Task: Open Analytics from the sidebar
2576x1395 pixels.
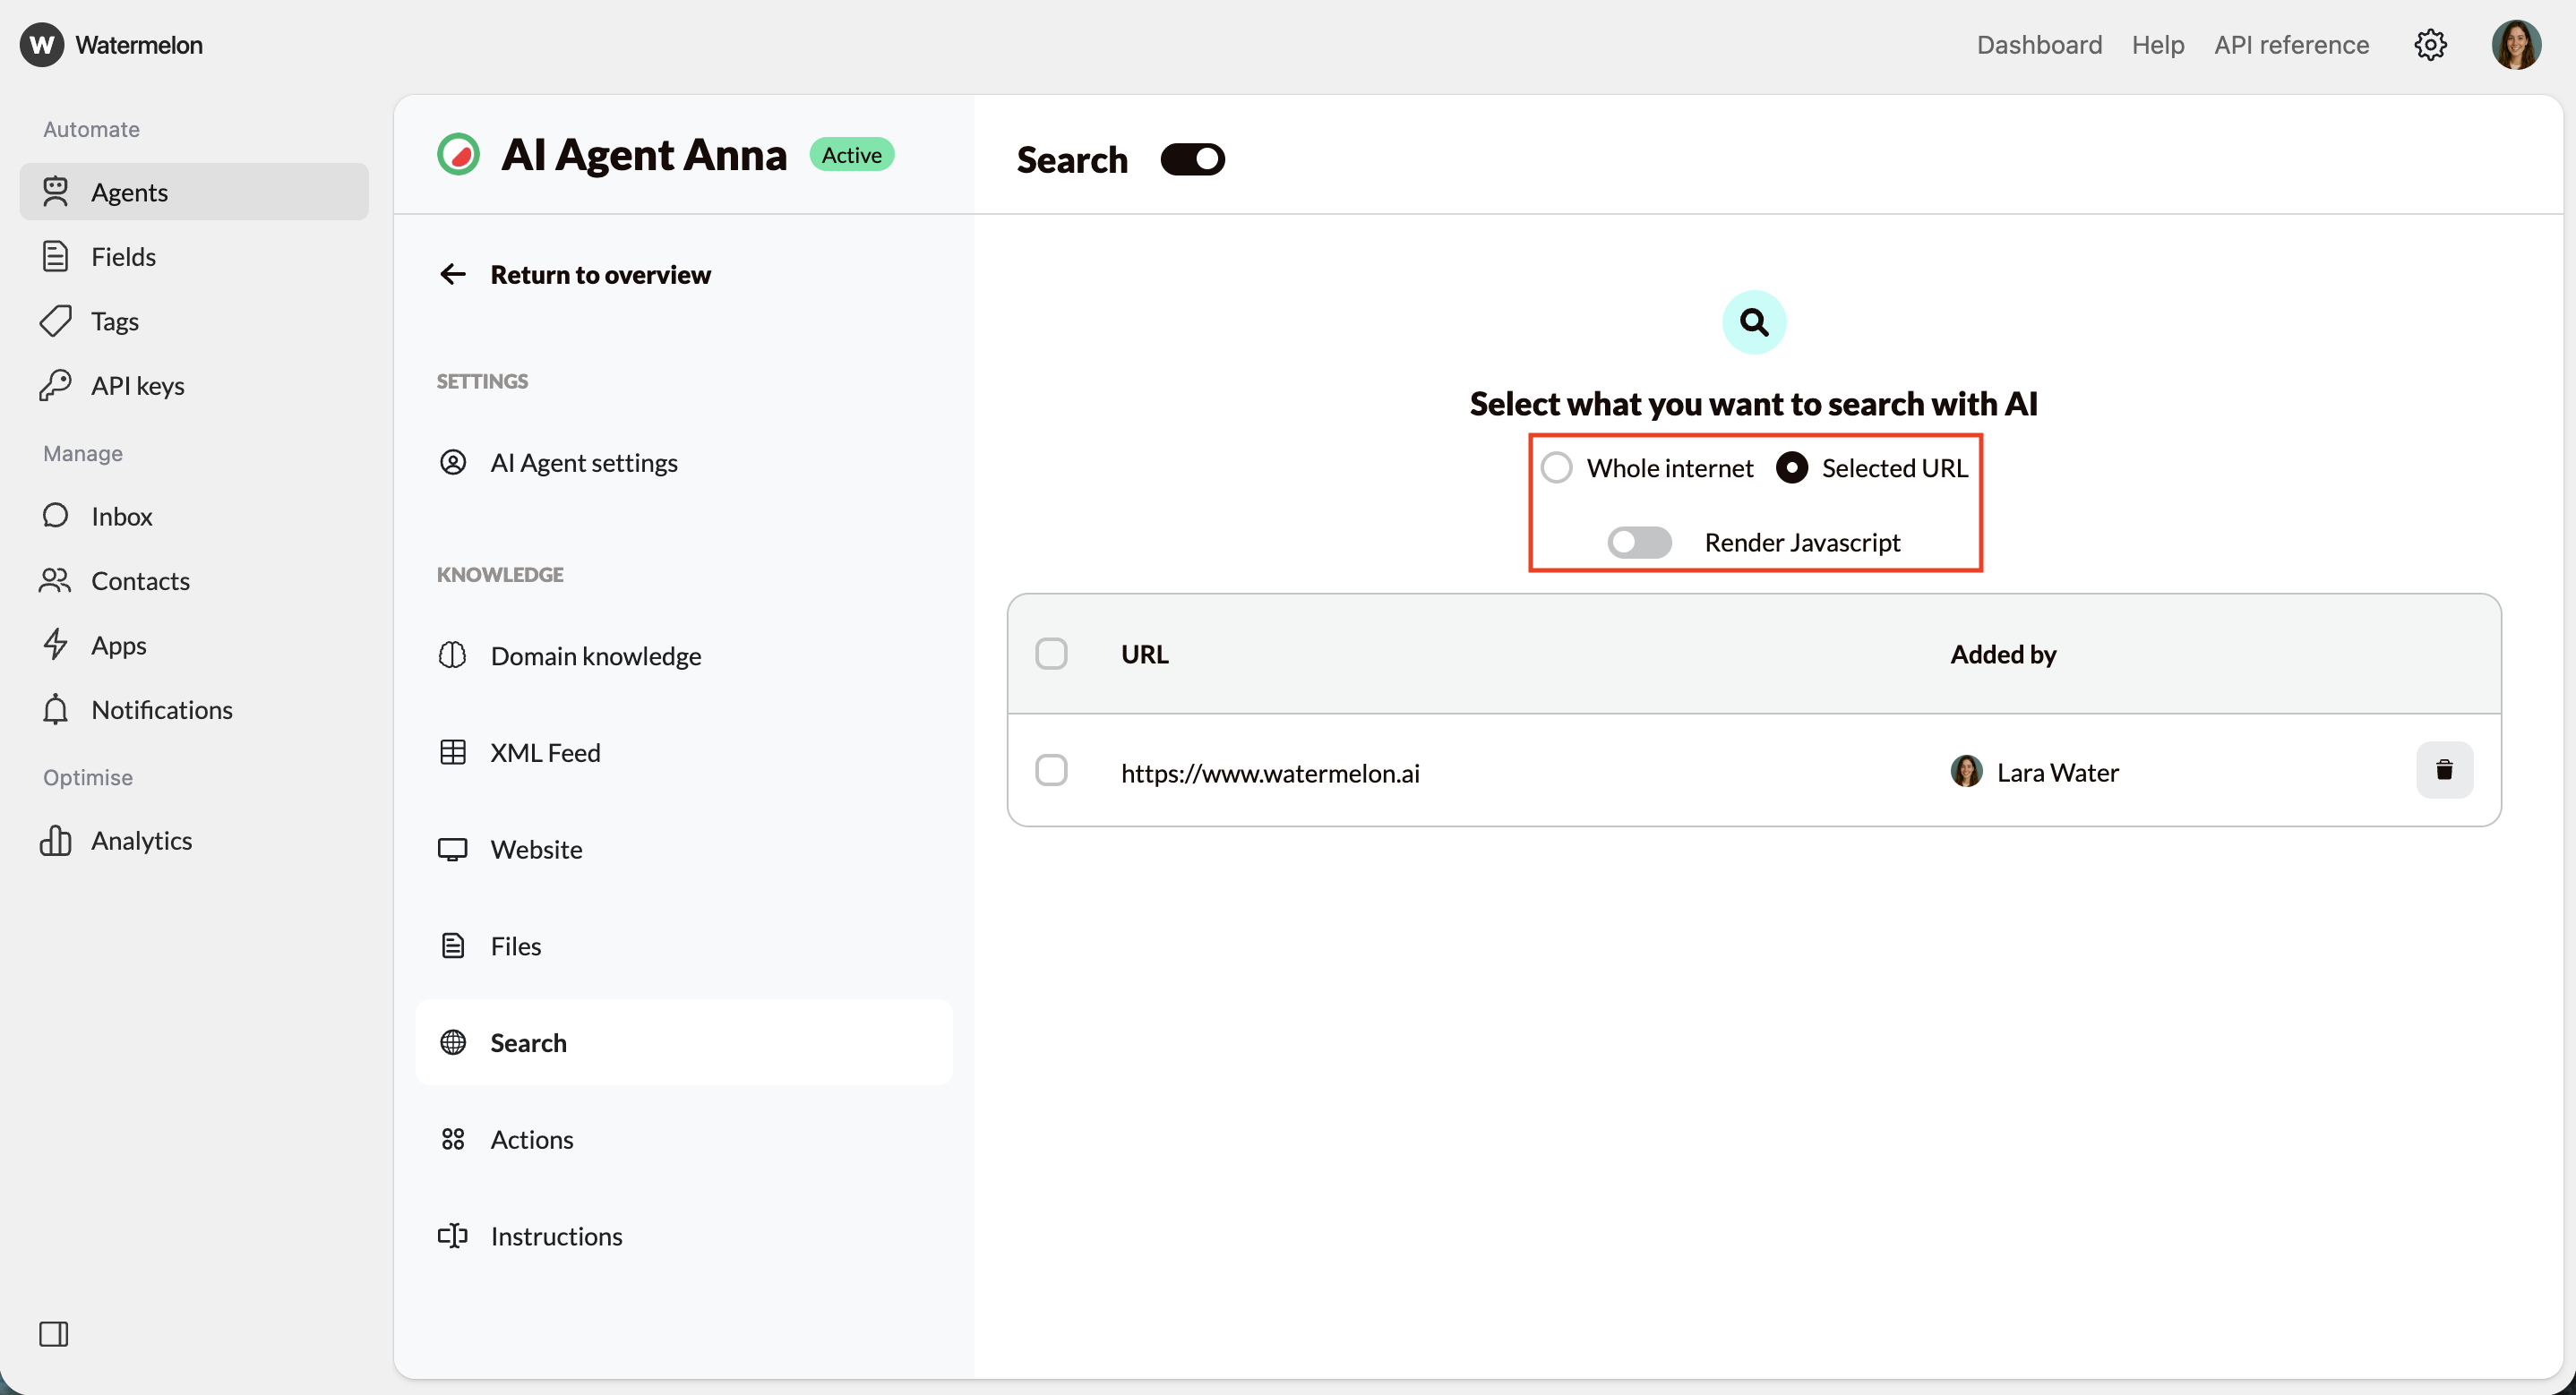Action: 141,840
